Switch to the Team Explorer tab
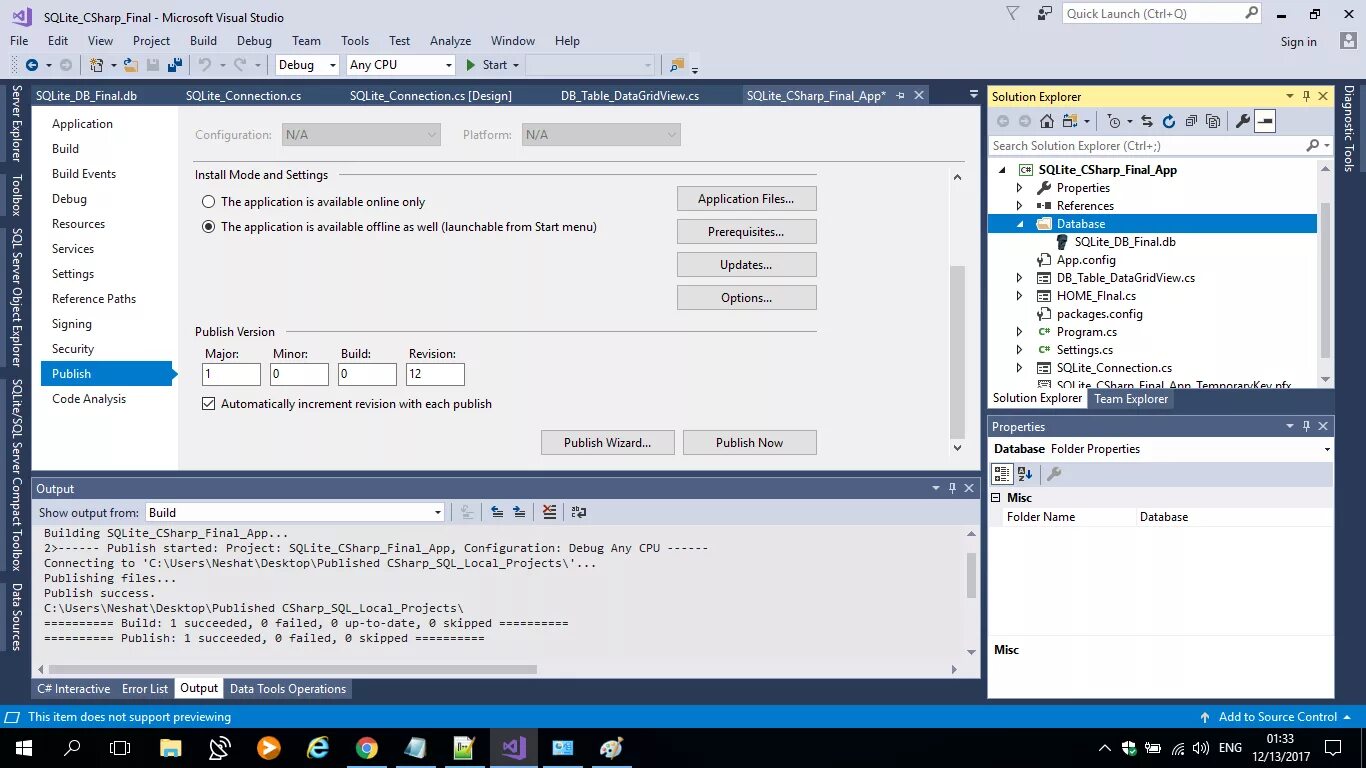1366x768 pixels. coord(1131,398)
